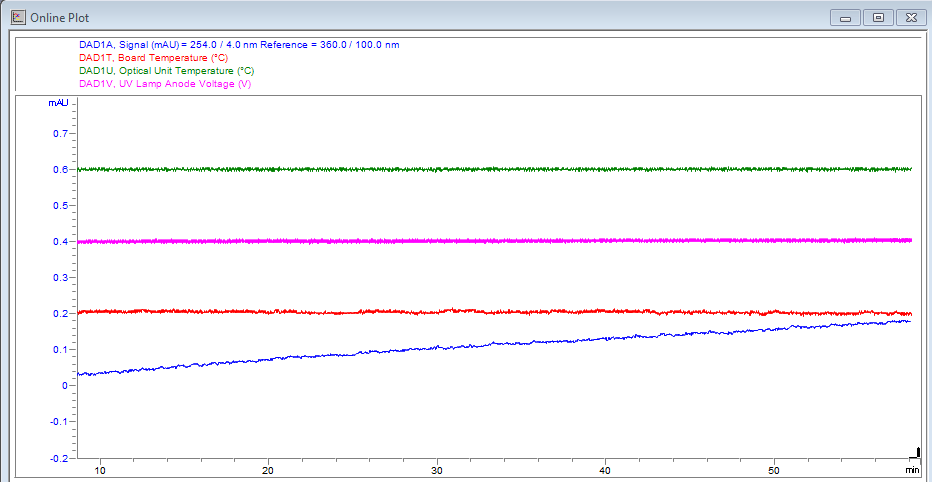Click the min x-axis unit label
The height and width of the screenshot is (482, 932).
[x=911, y=469]
